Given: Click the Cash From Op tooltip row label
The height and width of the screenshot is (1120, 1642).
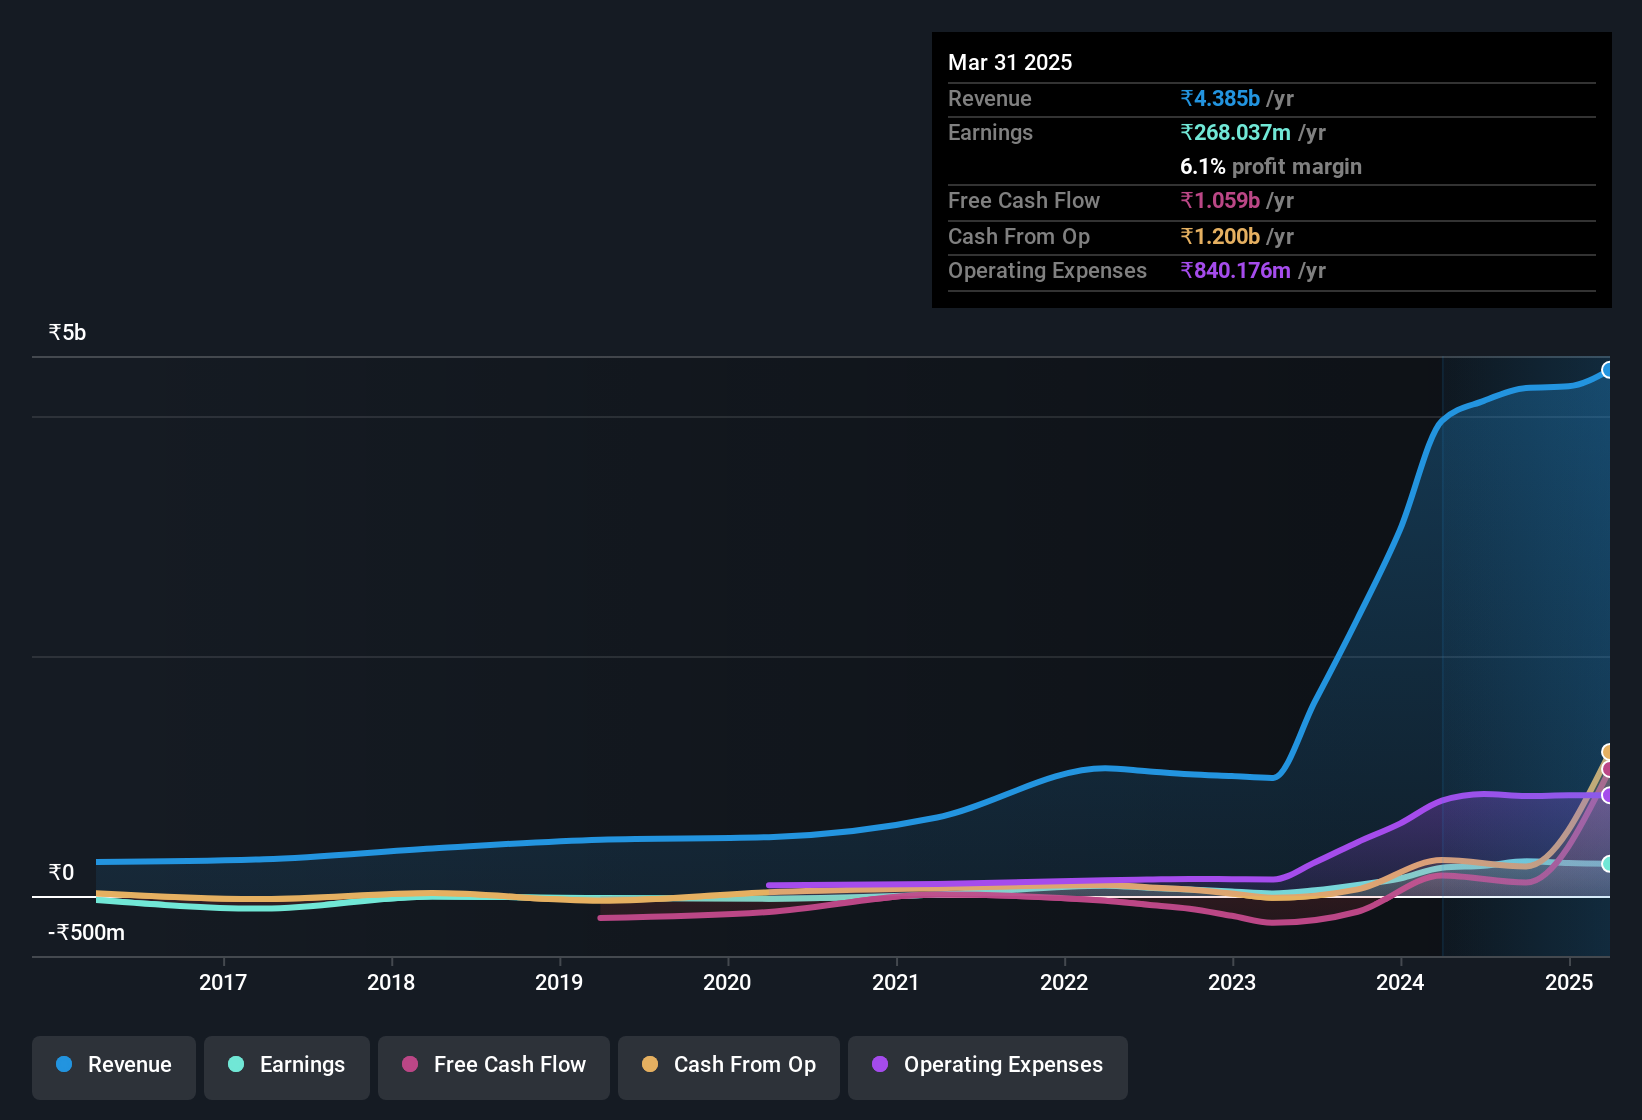Looking at the screenshot, I should (x=1019, y=236).
